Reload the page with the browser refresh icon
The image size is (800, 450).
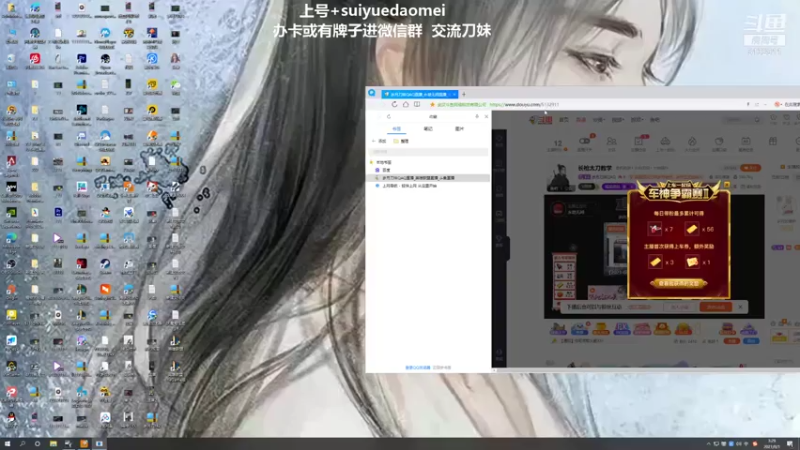[394, 104]
